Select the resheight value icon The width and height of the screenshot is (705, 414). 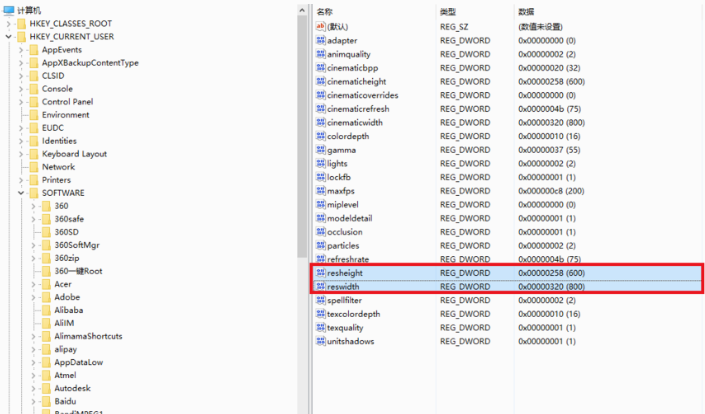[x=321, y=273]
